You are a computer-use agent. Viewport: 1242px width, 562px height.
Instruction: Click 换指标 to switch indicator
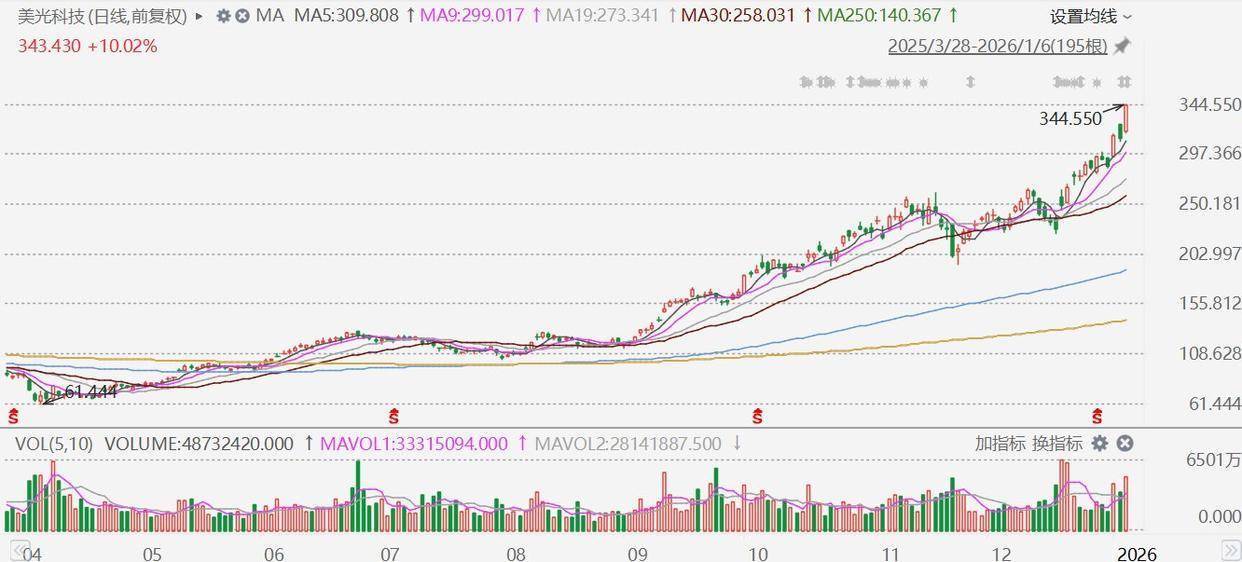tap(1057, 444)
